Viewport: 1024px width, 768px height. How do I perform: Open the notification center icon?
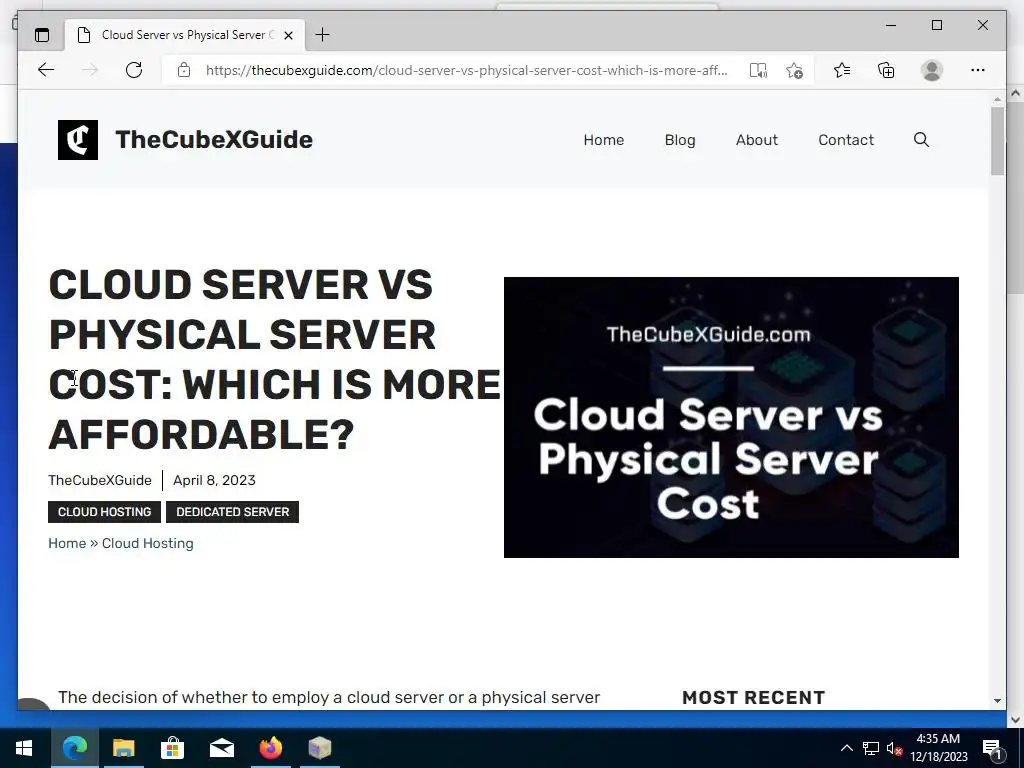(x=991, y=749)
